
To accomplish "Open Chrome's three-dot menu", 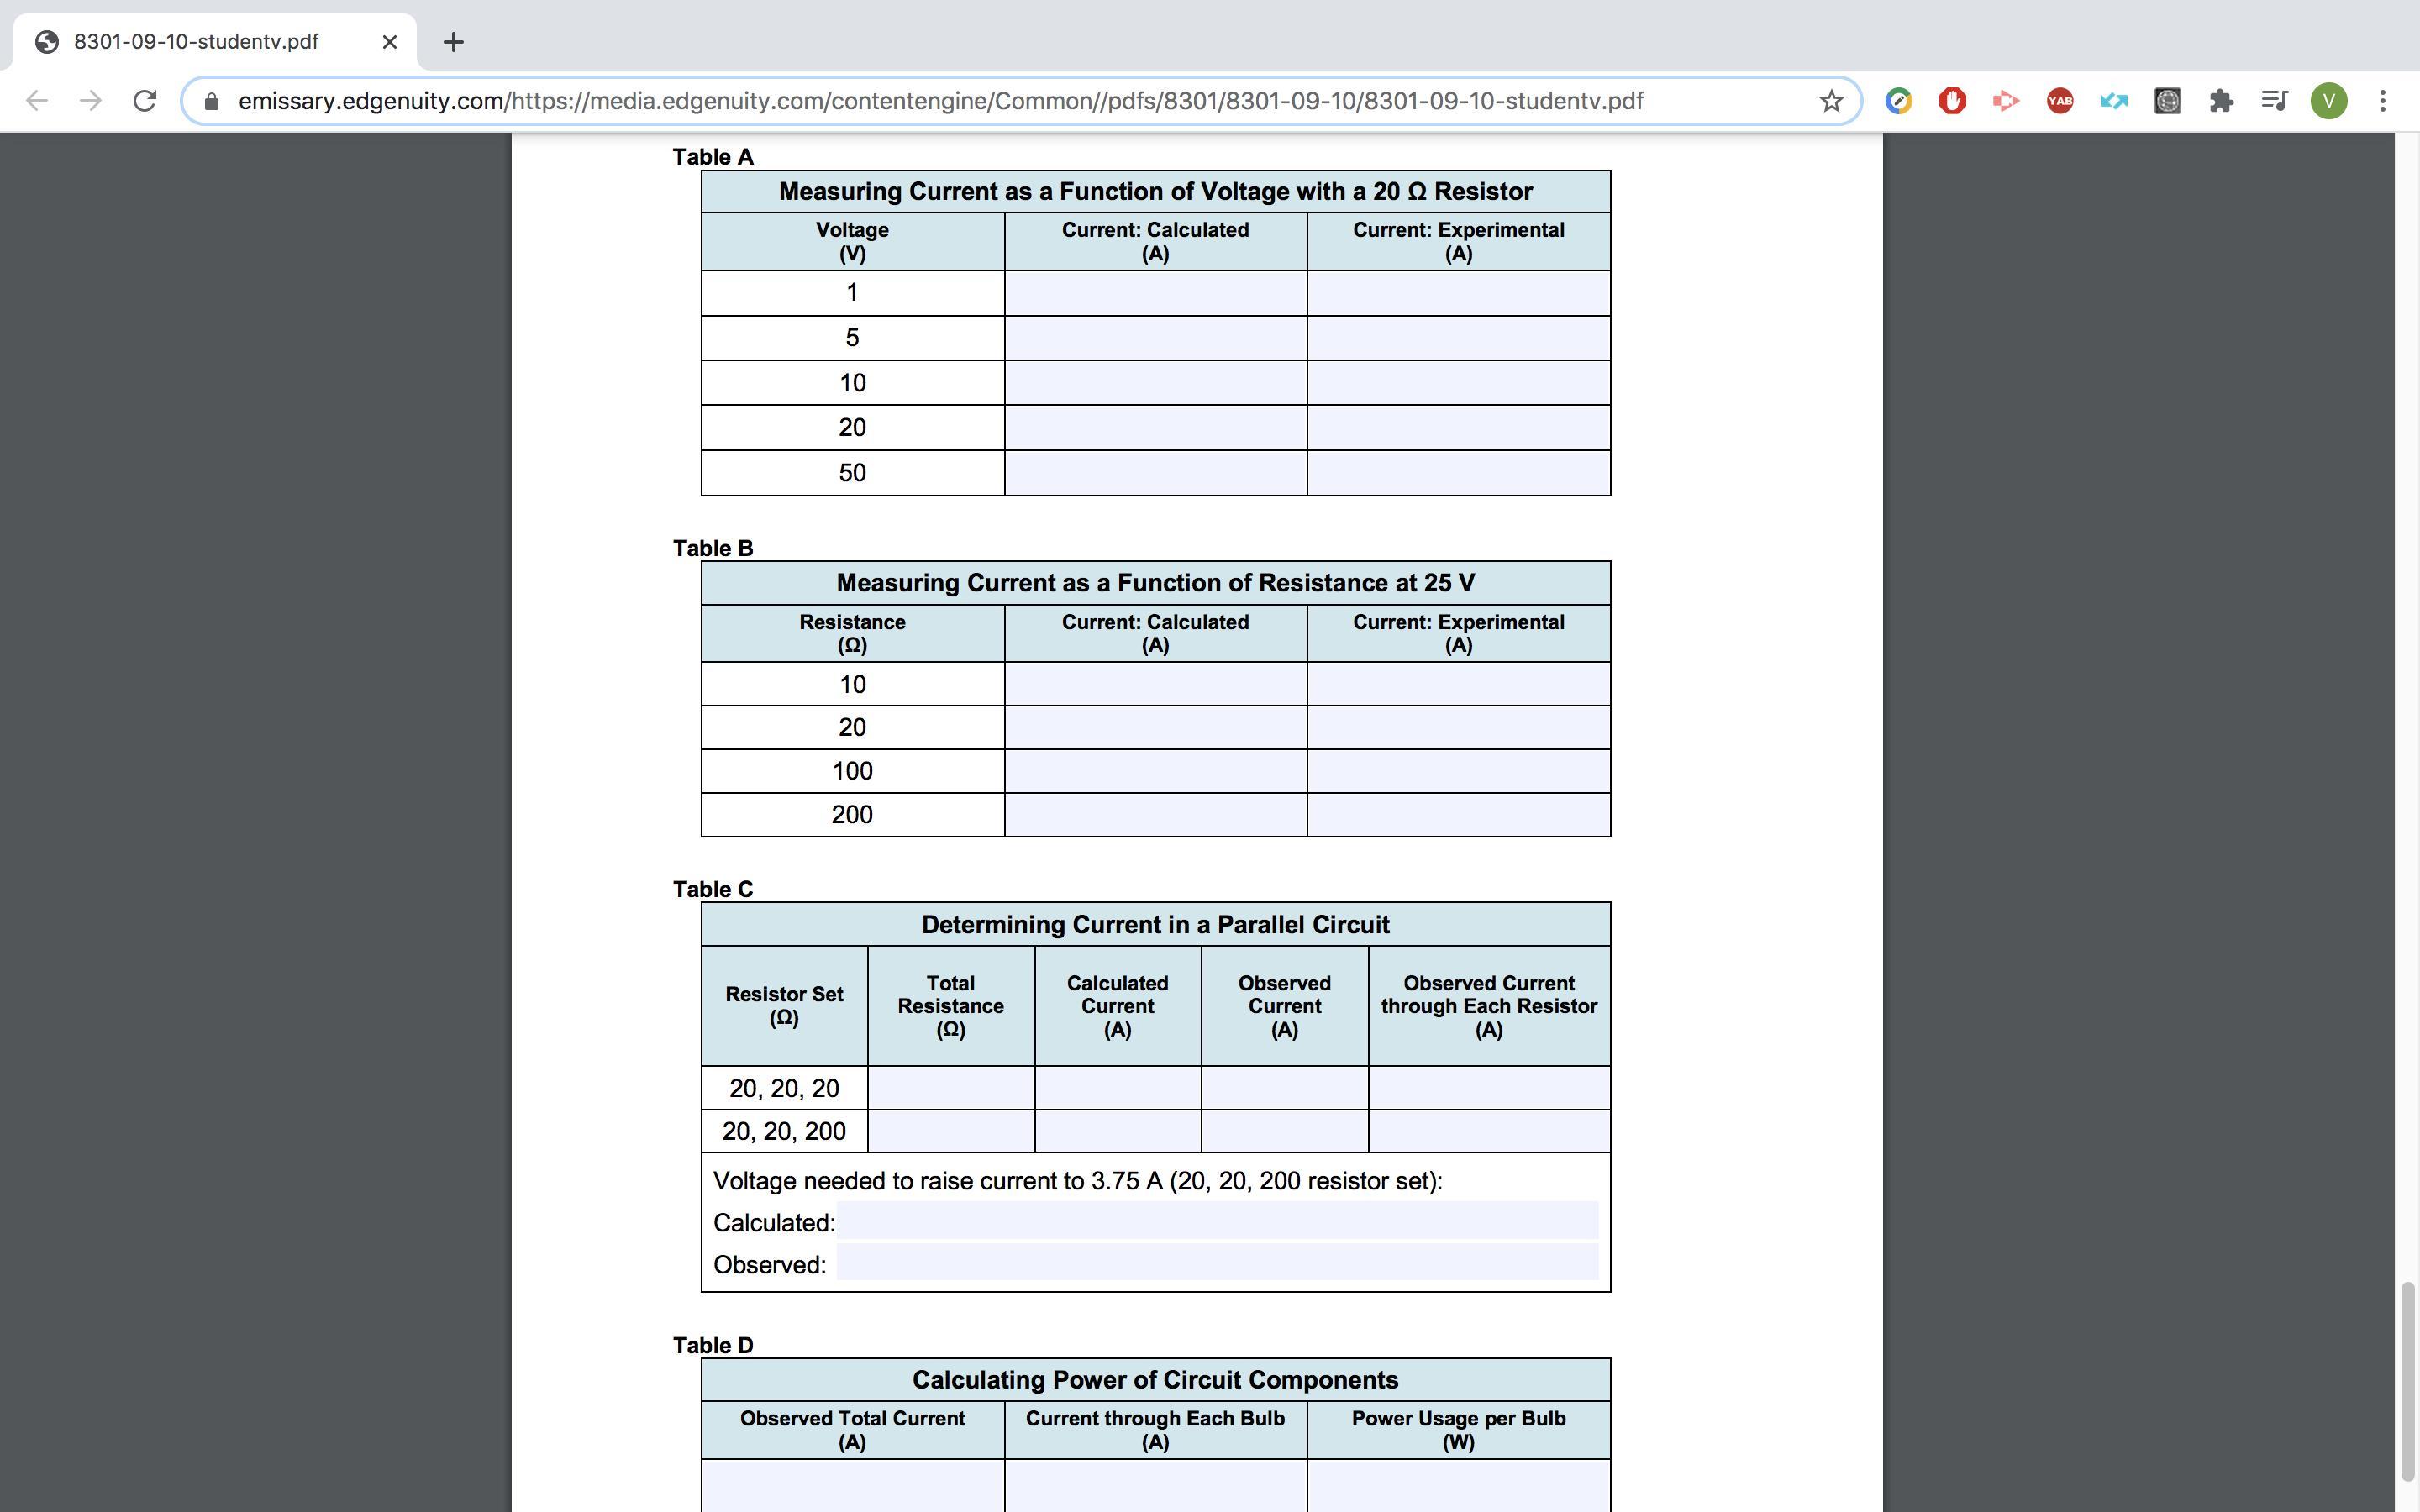I will (2382, 101).
